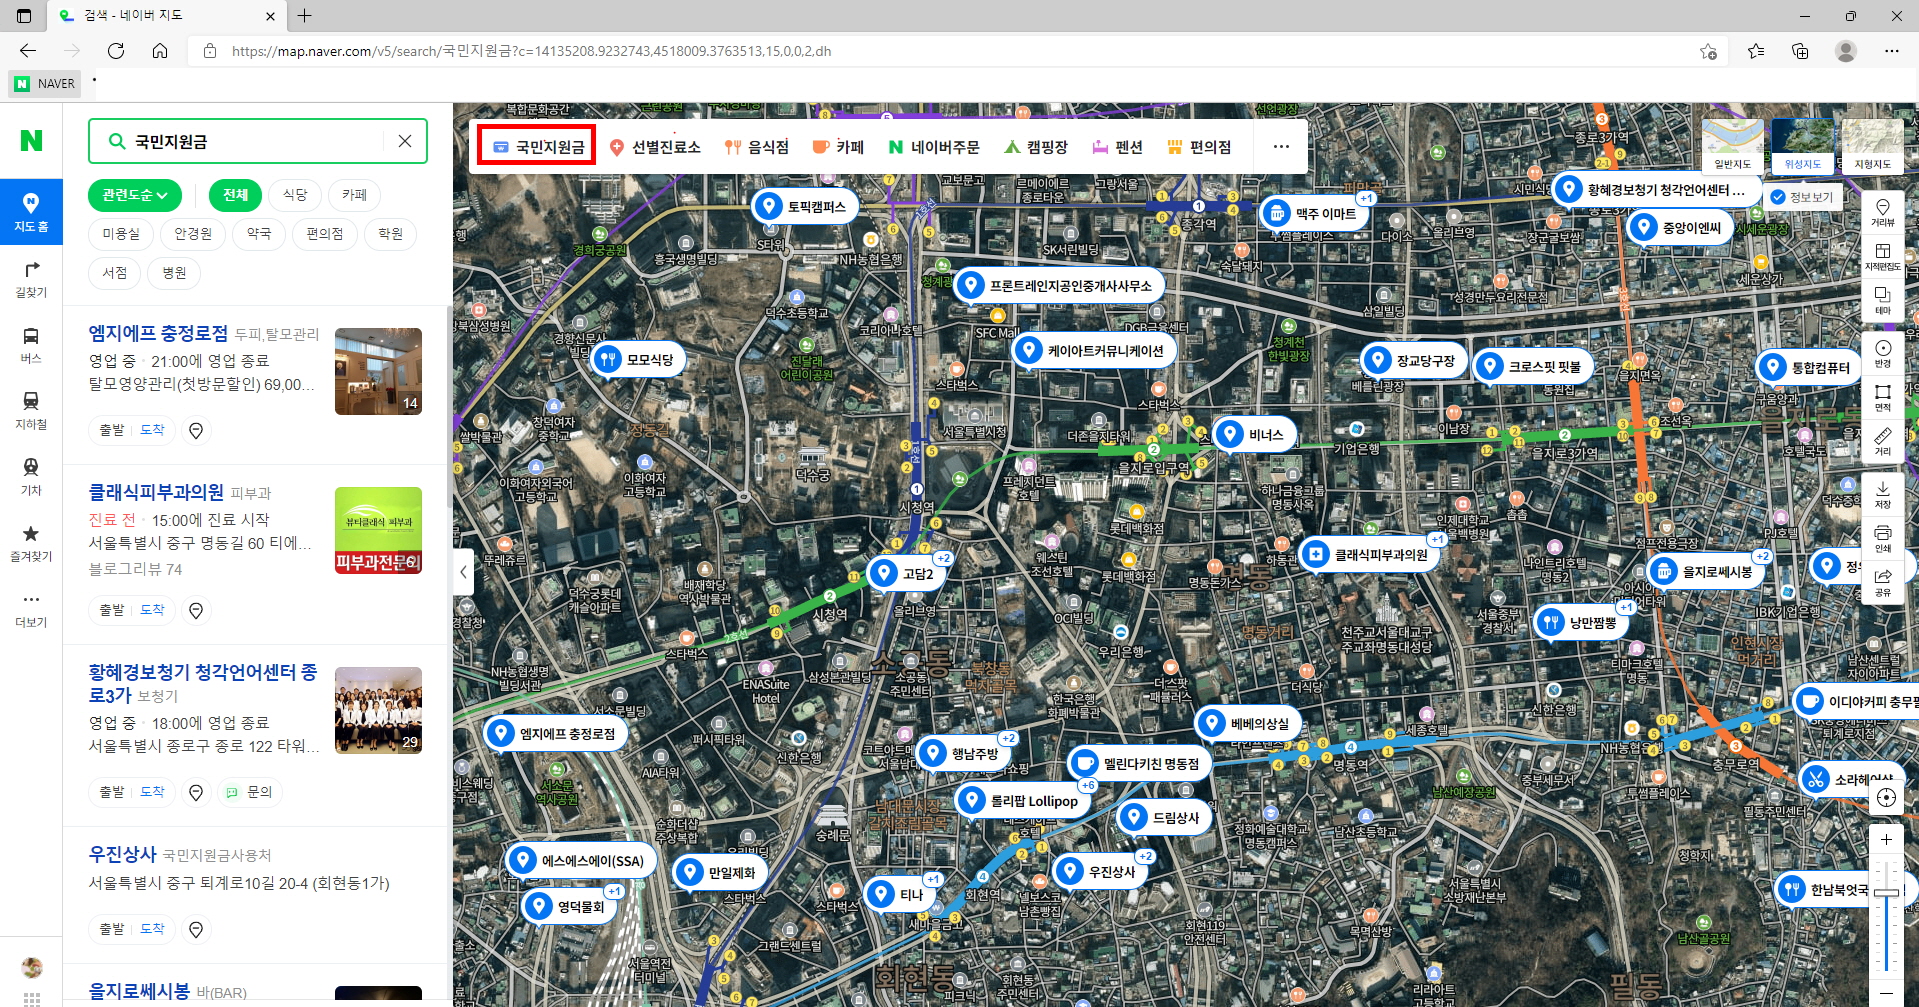Screen dimensions: 1919x1007
Task: Select 선별진료소 category on the map bar
Action: [656, 147]
